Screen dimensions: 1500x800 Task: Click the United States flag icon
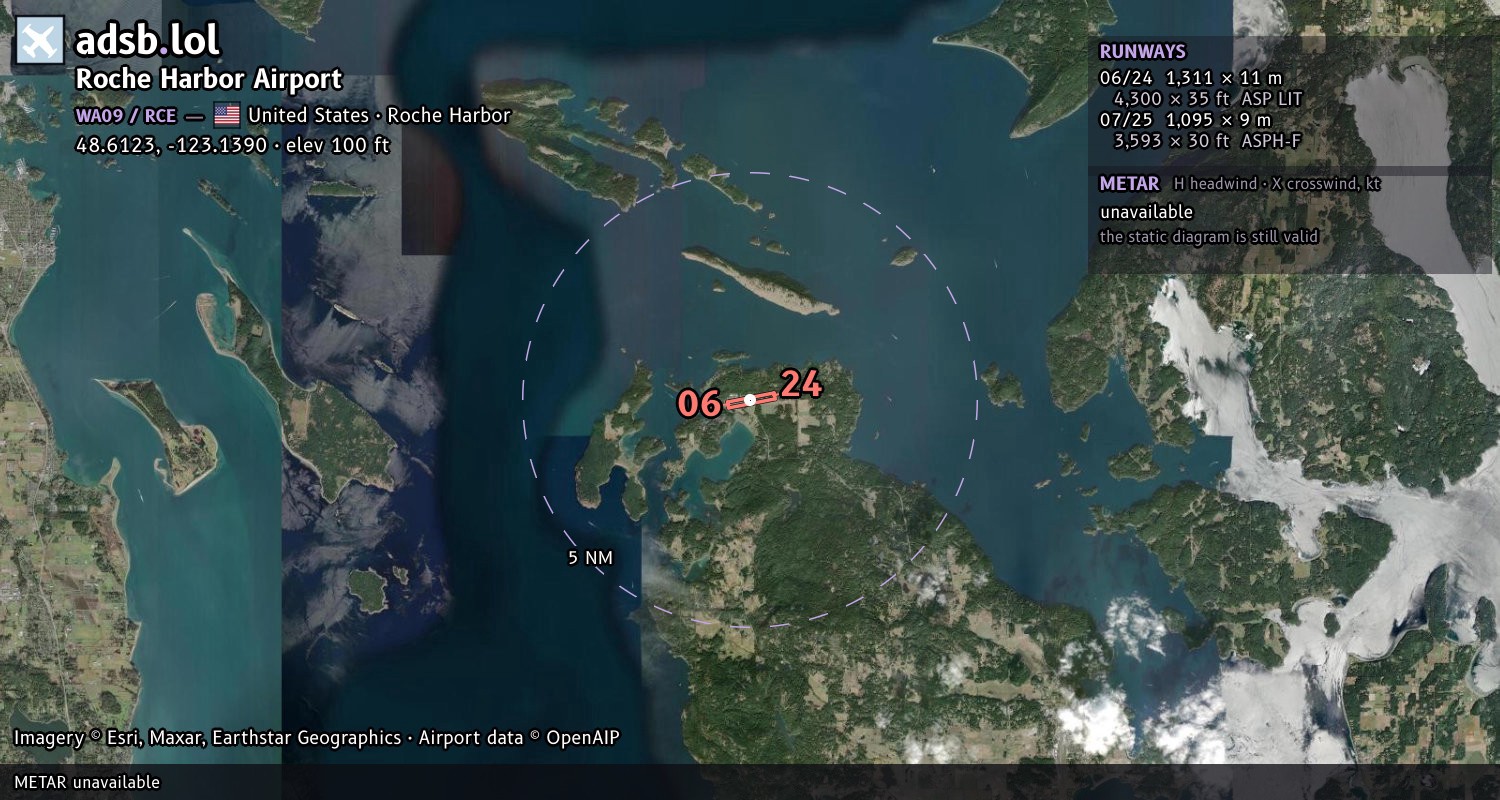(227, 115)
